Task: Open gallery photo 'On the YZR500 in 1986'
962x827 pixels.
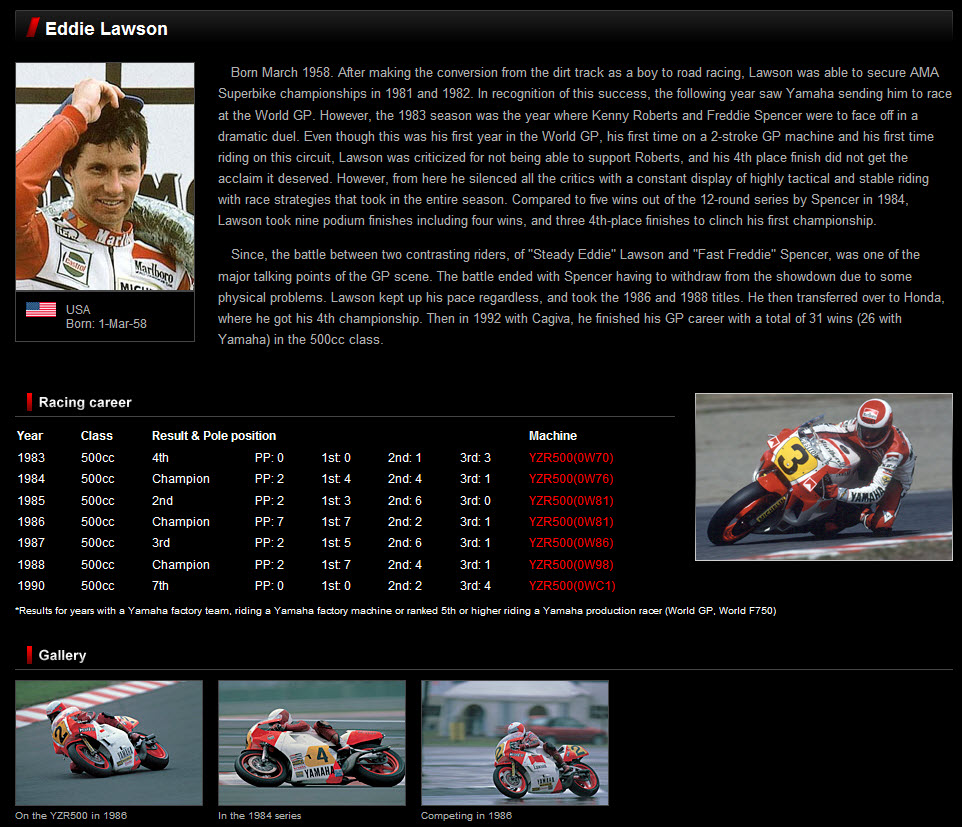Action: pos(109,743)
